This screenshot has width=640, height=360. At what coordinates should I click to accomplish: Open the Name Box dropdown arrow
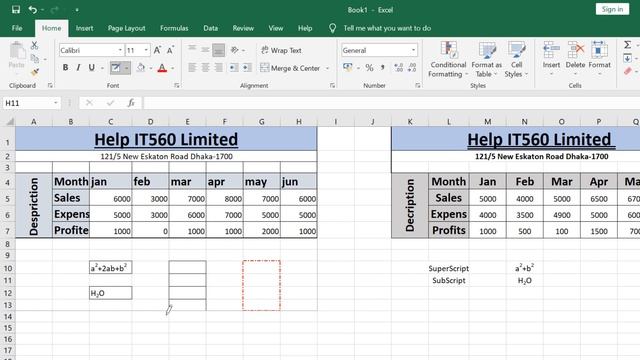(56, 103)
